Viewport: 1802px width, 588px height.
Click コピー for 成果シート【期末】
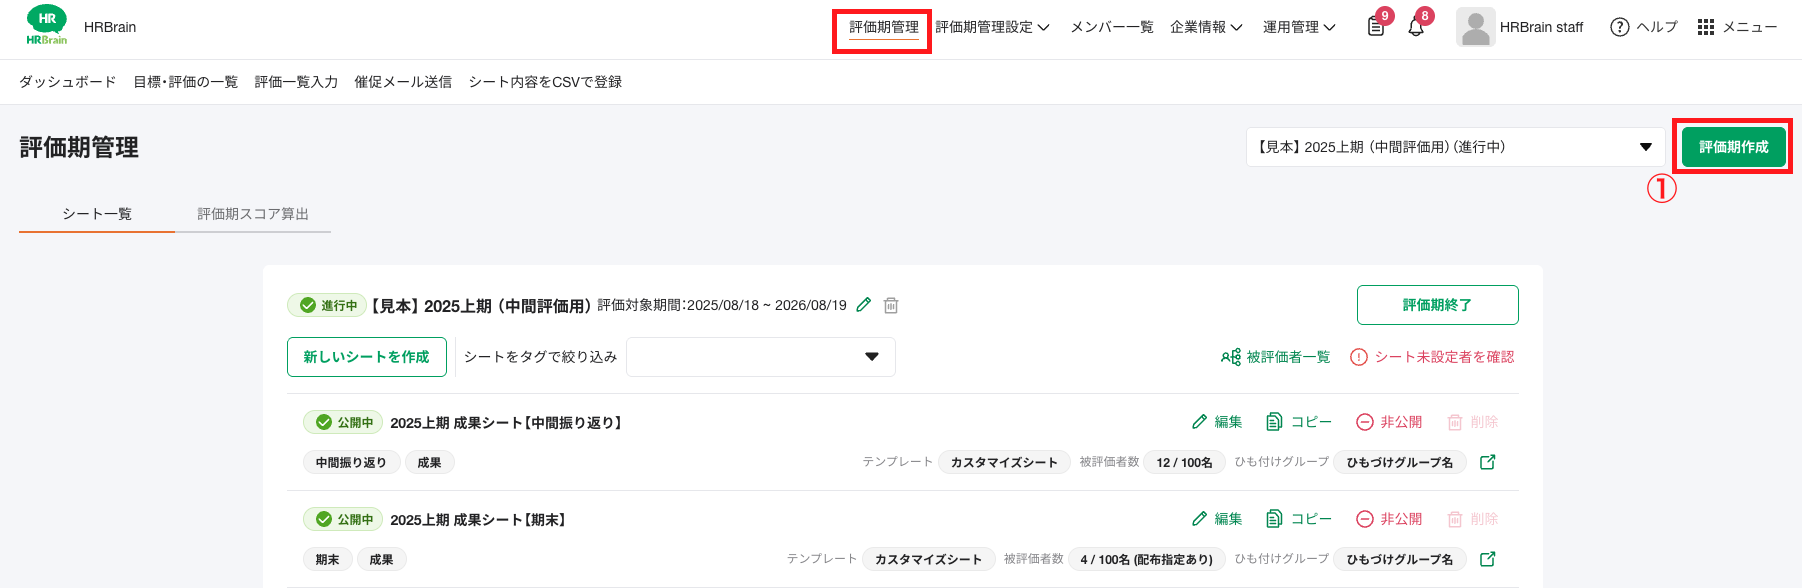(1299, 519)
